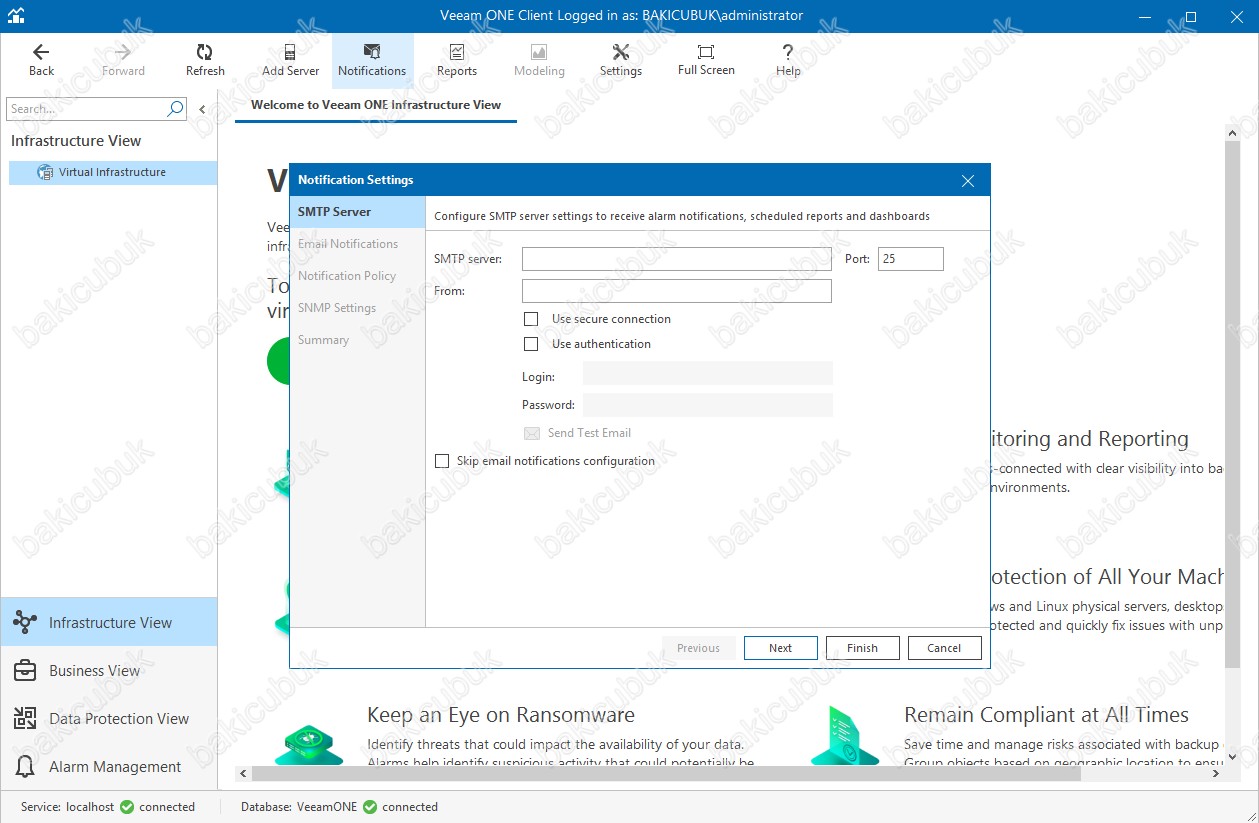Click the 'Infrastructure View' pane heading

tap(76, 141)
